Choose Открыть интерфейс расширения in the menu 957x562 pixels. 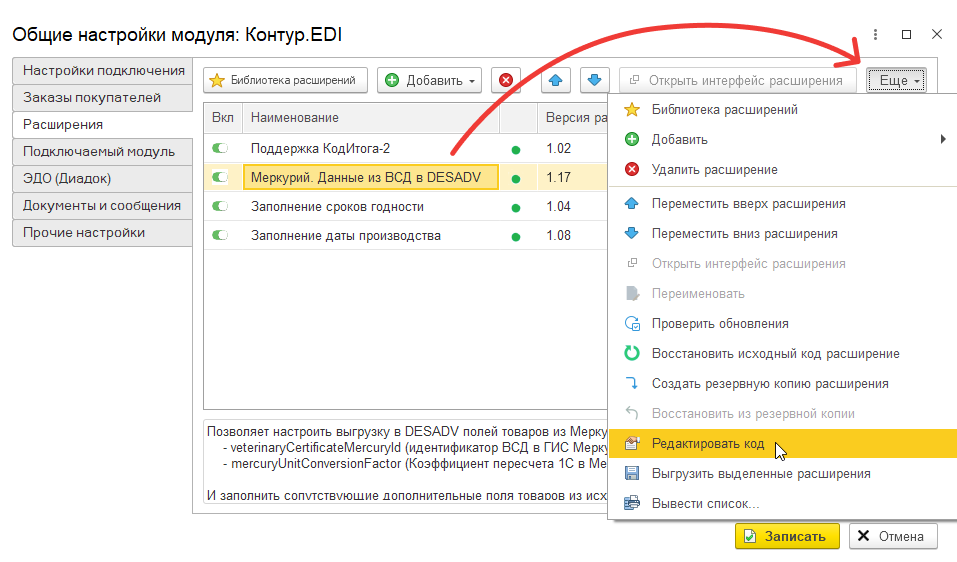[782, 264]
